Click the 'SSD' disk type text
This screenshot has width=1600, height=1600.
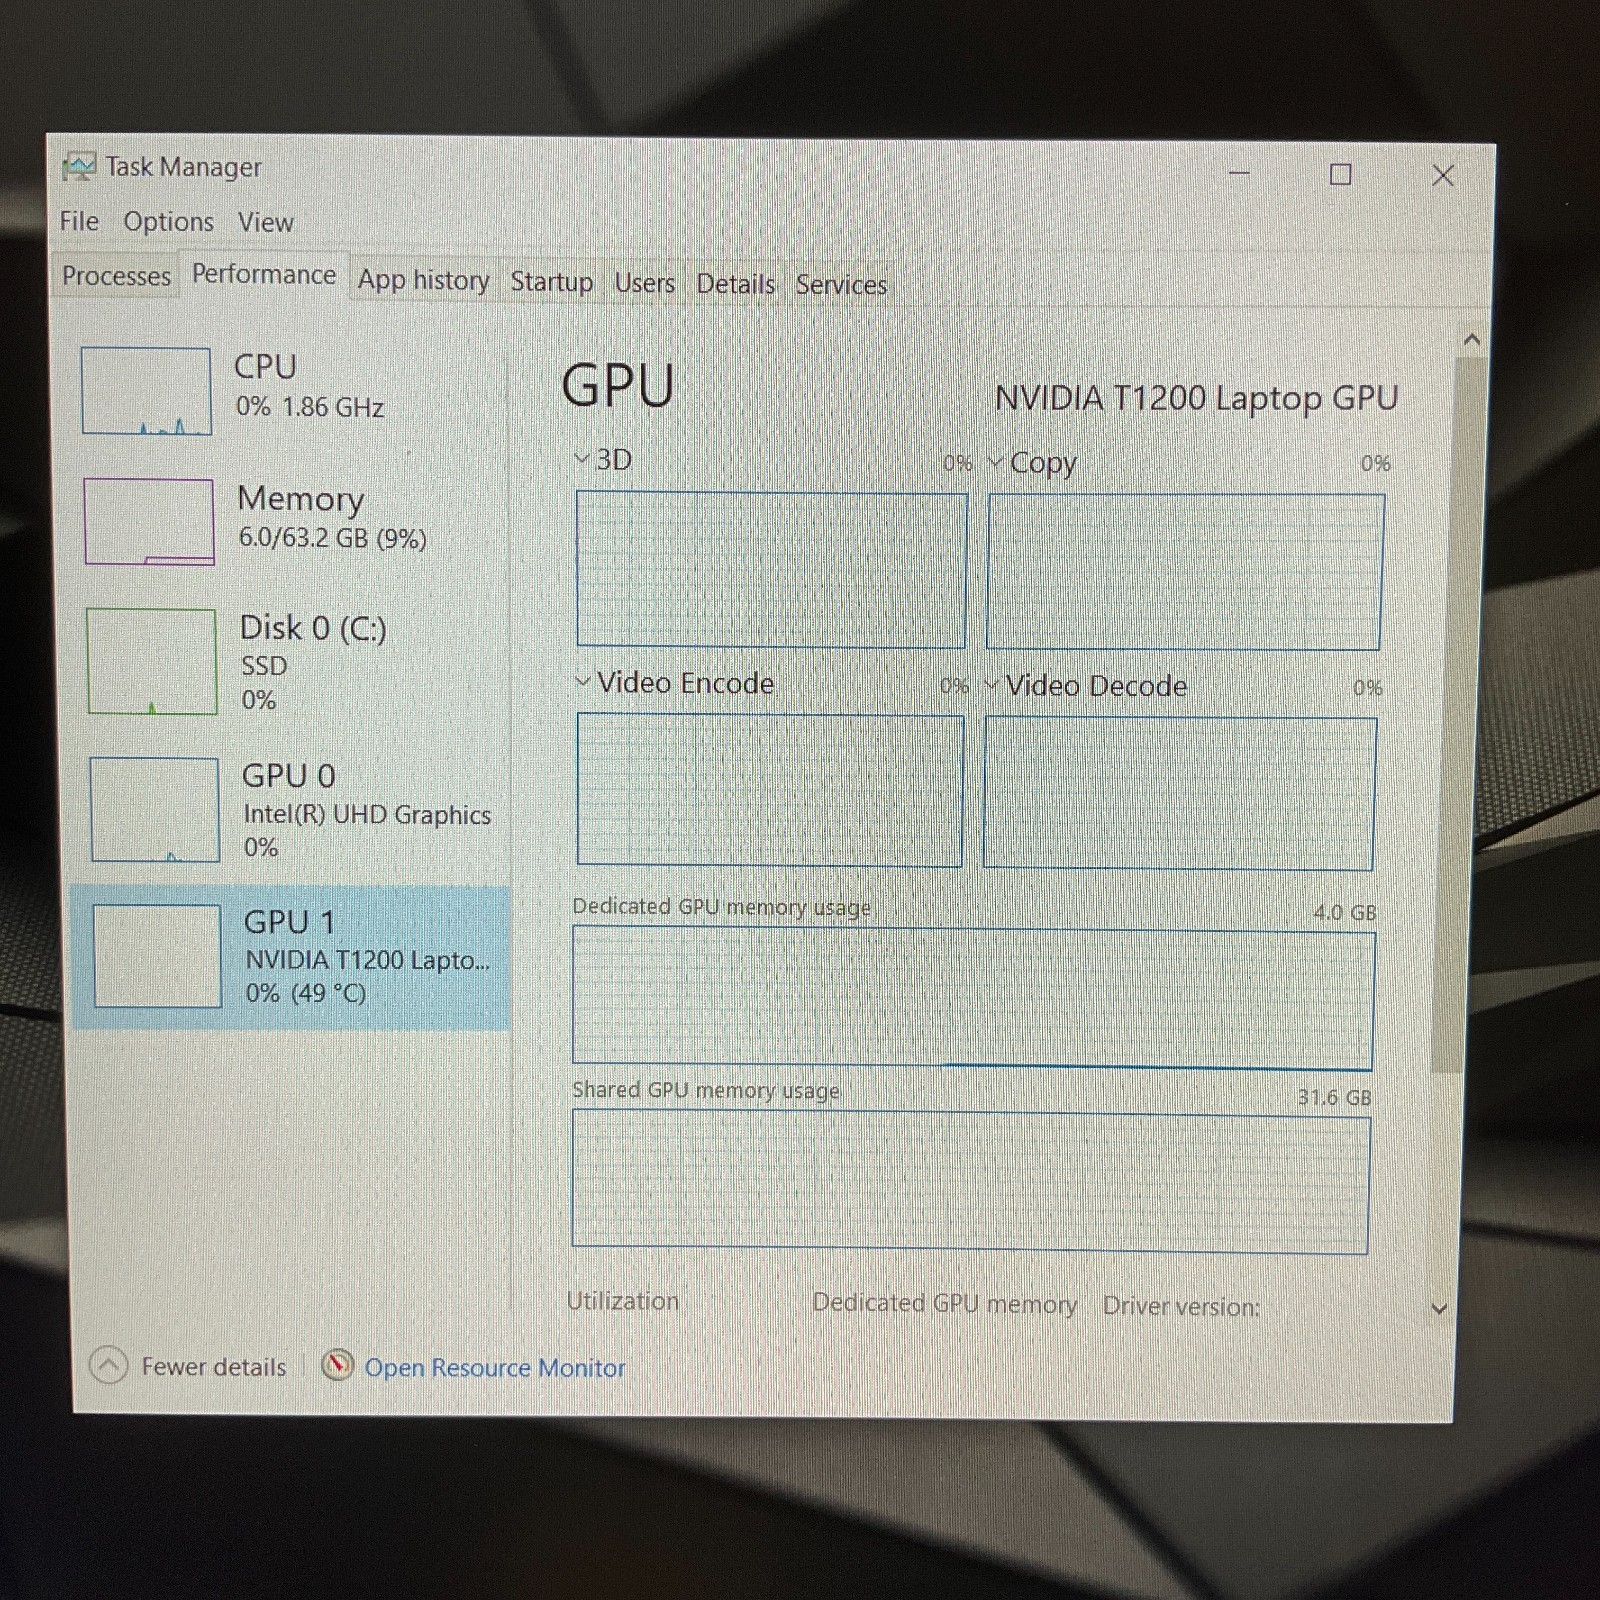click(264, 666)
